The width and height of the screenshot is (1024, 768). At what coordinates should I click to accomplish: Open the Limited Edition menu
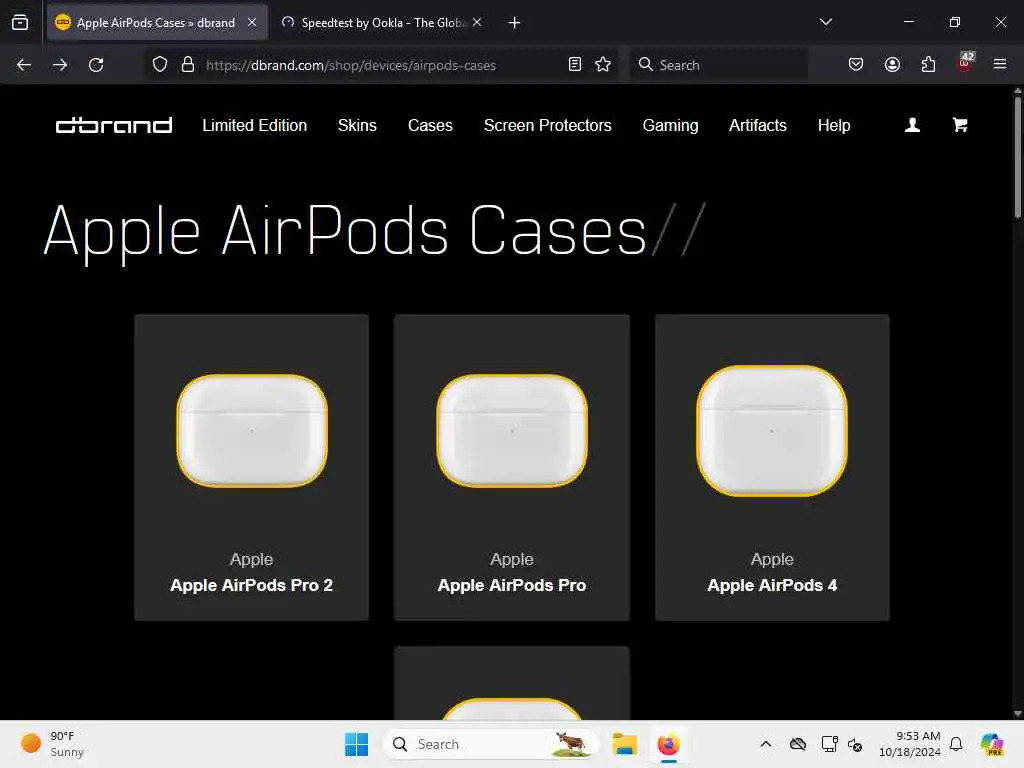point(255,125)
